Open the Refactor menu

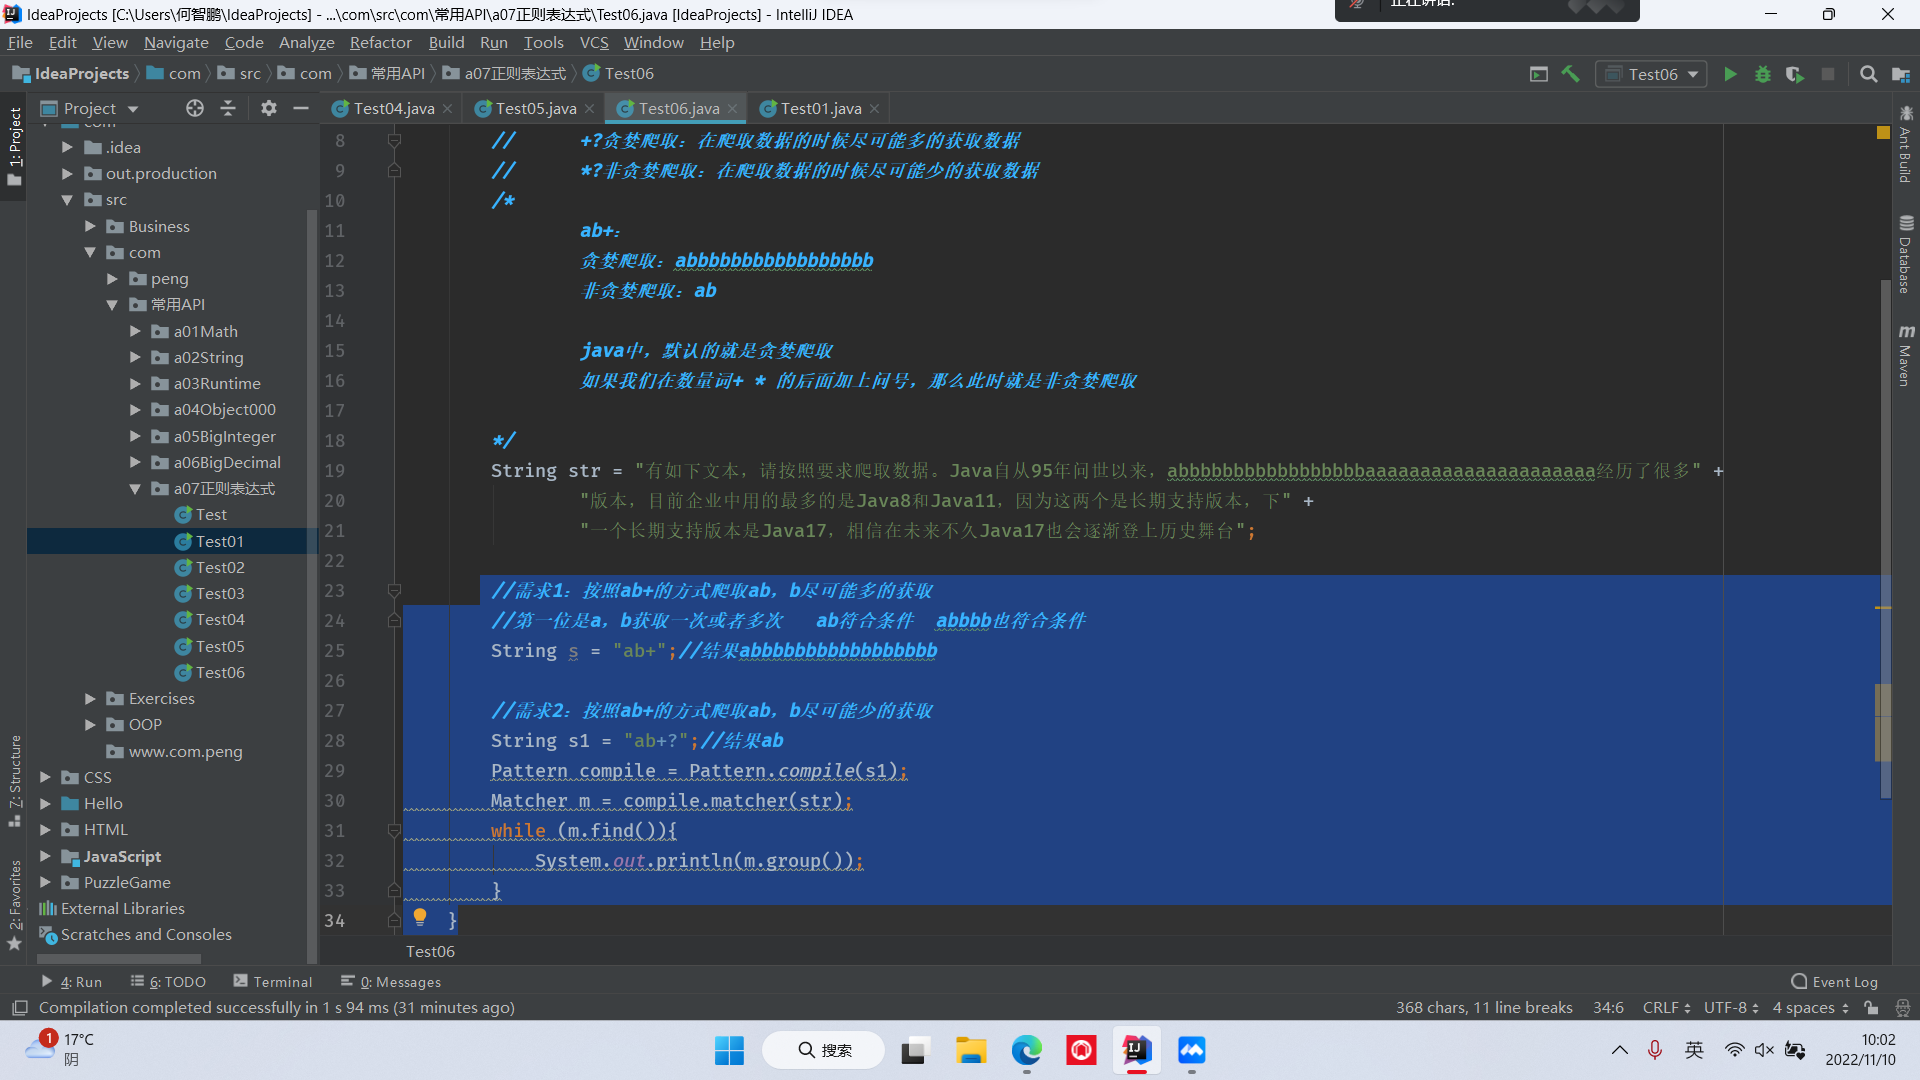(380, 42)
